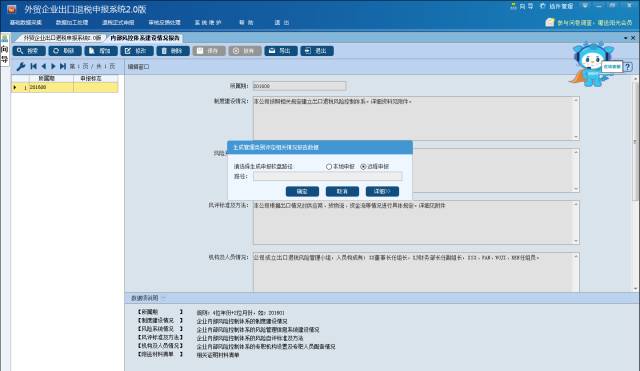640x371 pixels.
Task: Close the current tab with the X
Action: 633,38
